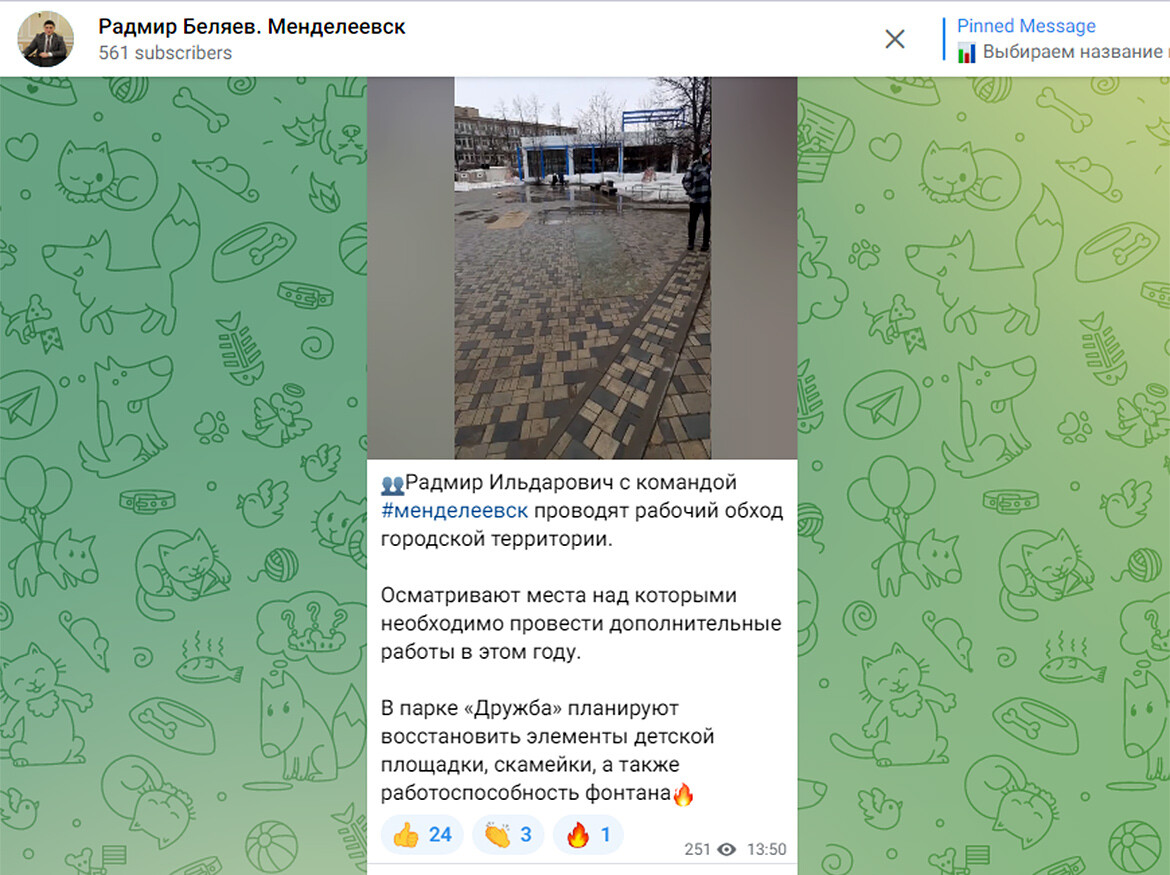Viewport: 1170px width, 875px height.
Task: Click the 251 view count
Action: (x=697, y=850)
